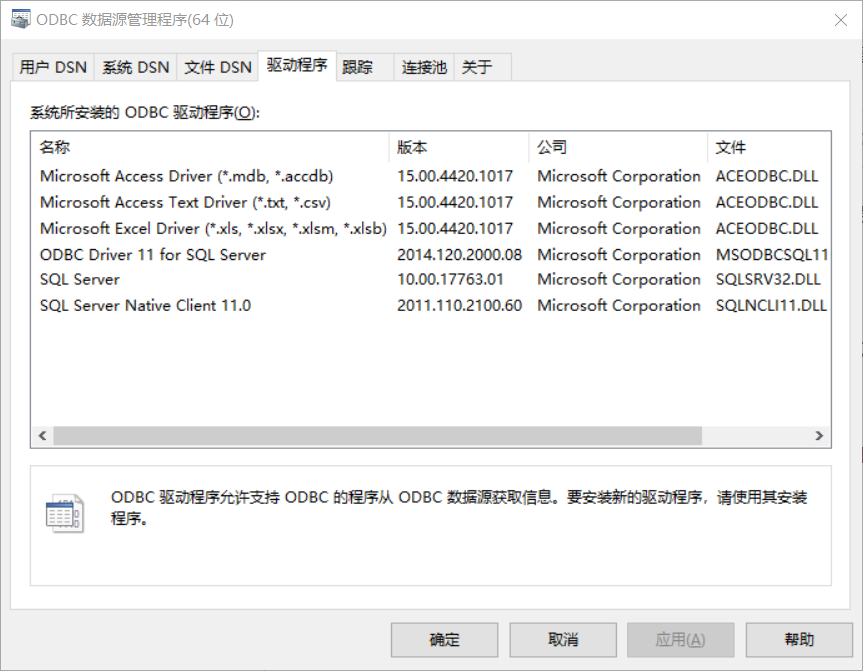Click the SQLSRV32.DLL file cell
The width and height of the screenshot is (863, 671).
pos(768,280)
